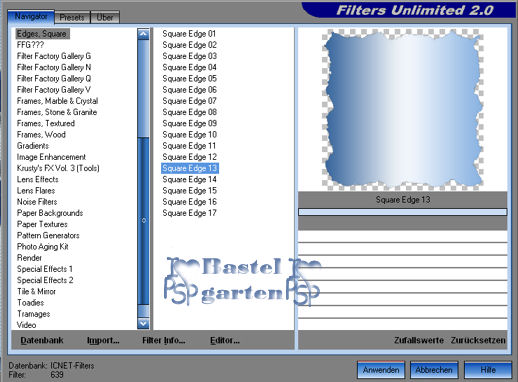
Task: Open Hilfe help button
Action: tap(488, 370)
